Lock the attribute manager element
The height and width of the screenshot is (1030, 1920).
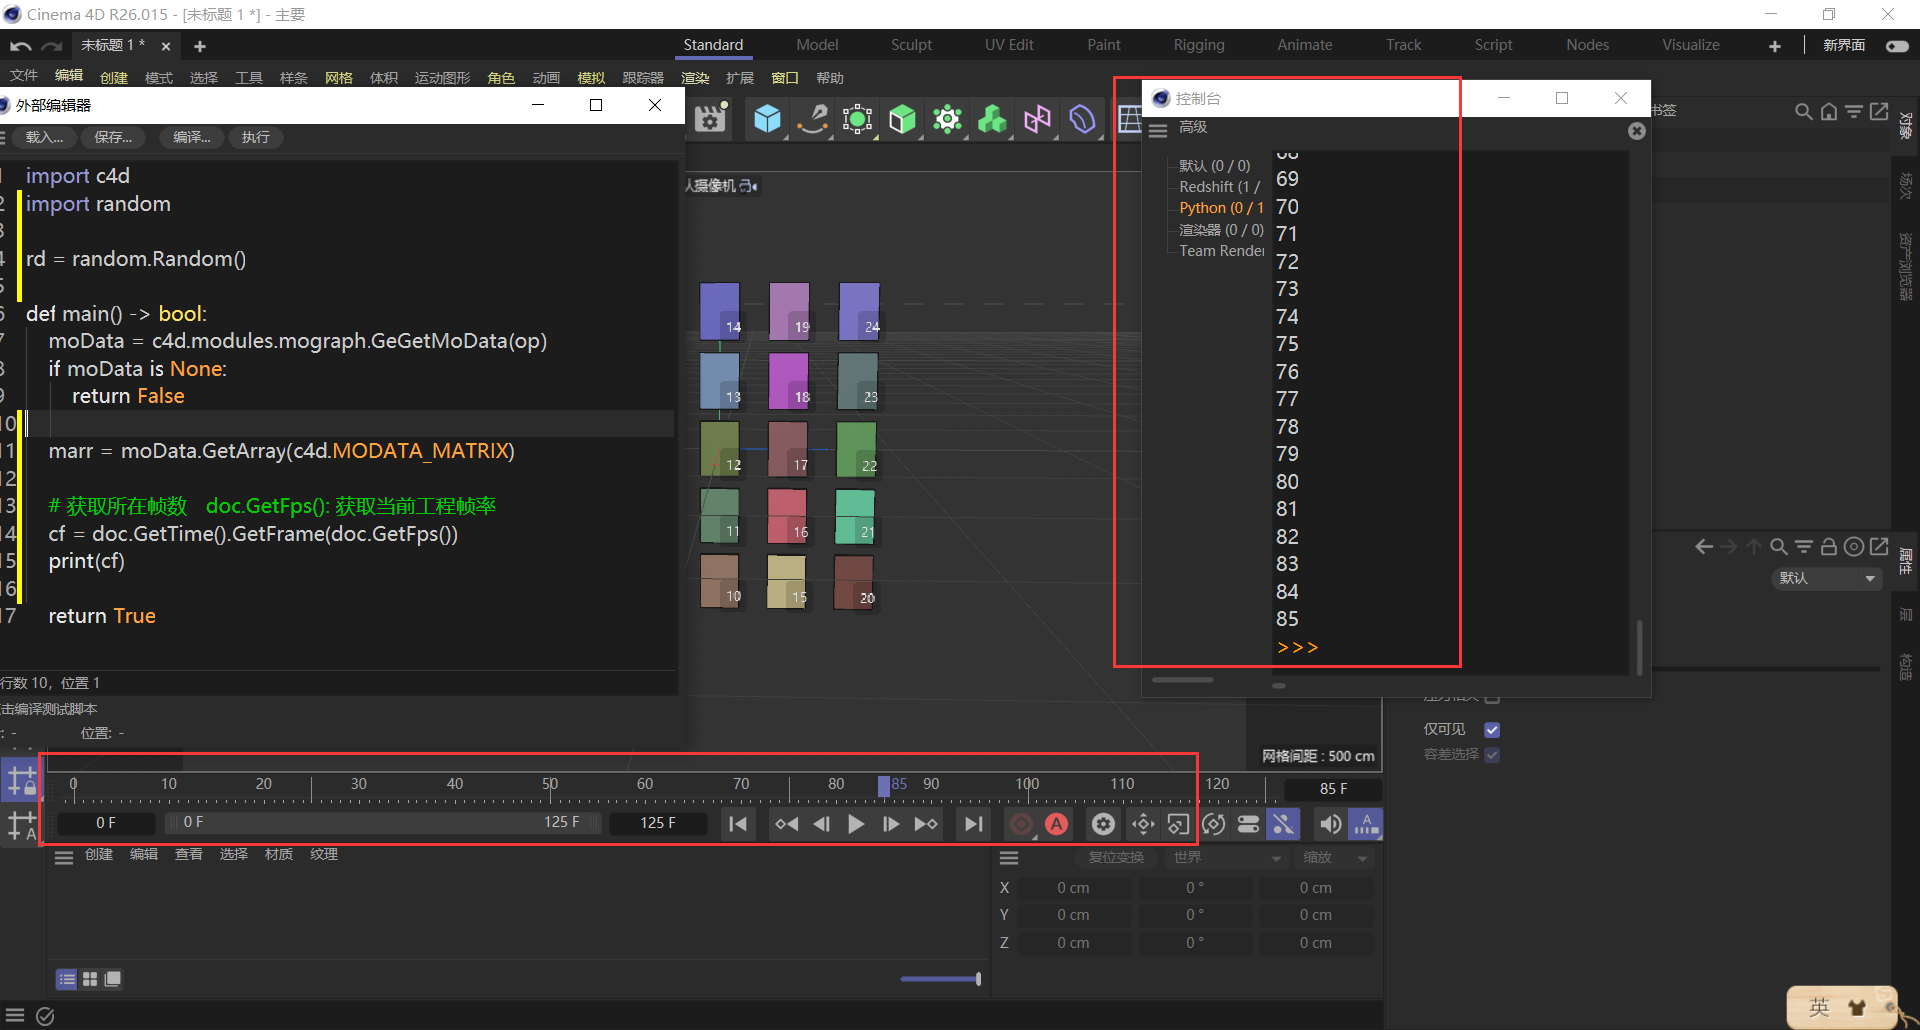coord(1828,546)
